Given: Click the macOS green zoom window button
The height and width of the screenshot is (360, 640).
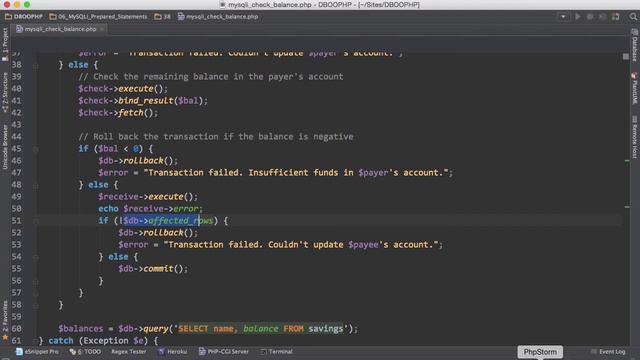Looking at the screenshot, I should [27, 4].
